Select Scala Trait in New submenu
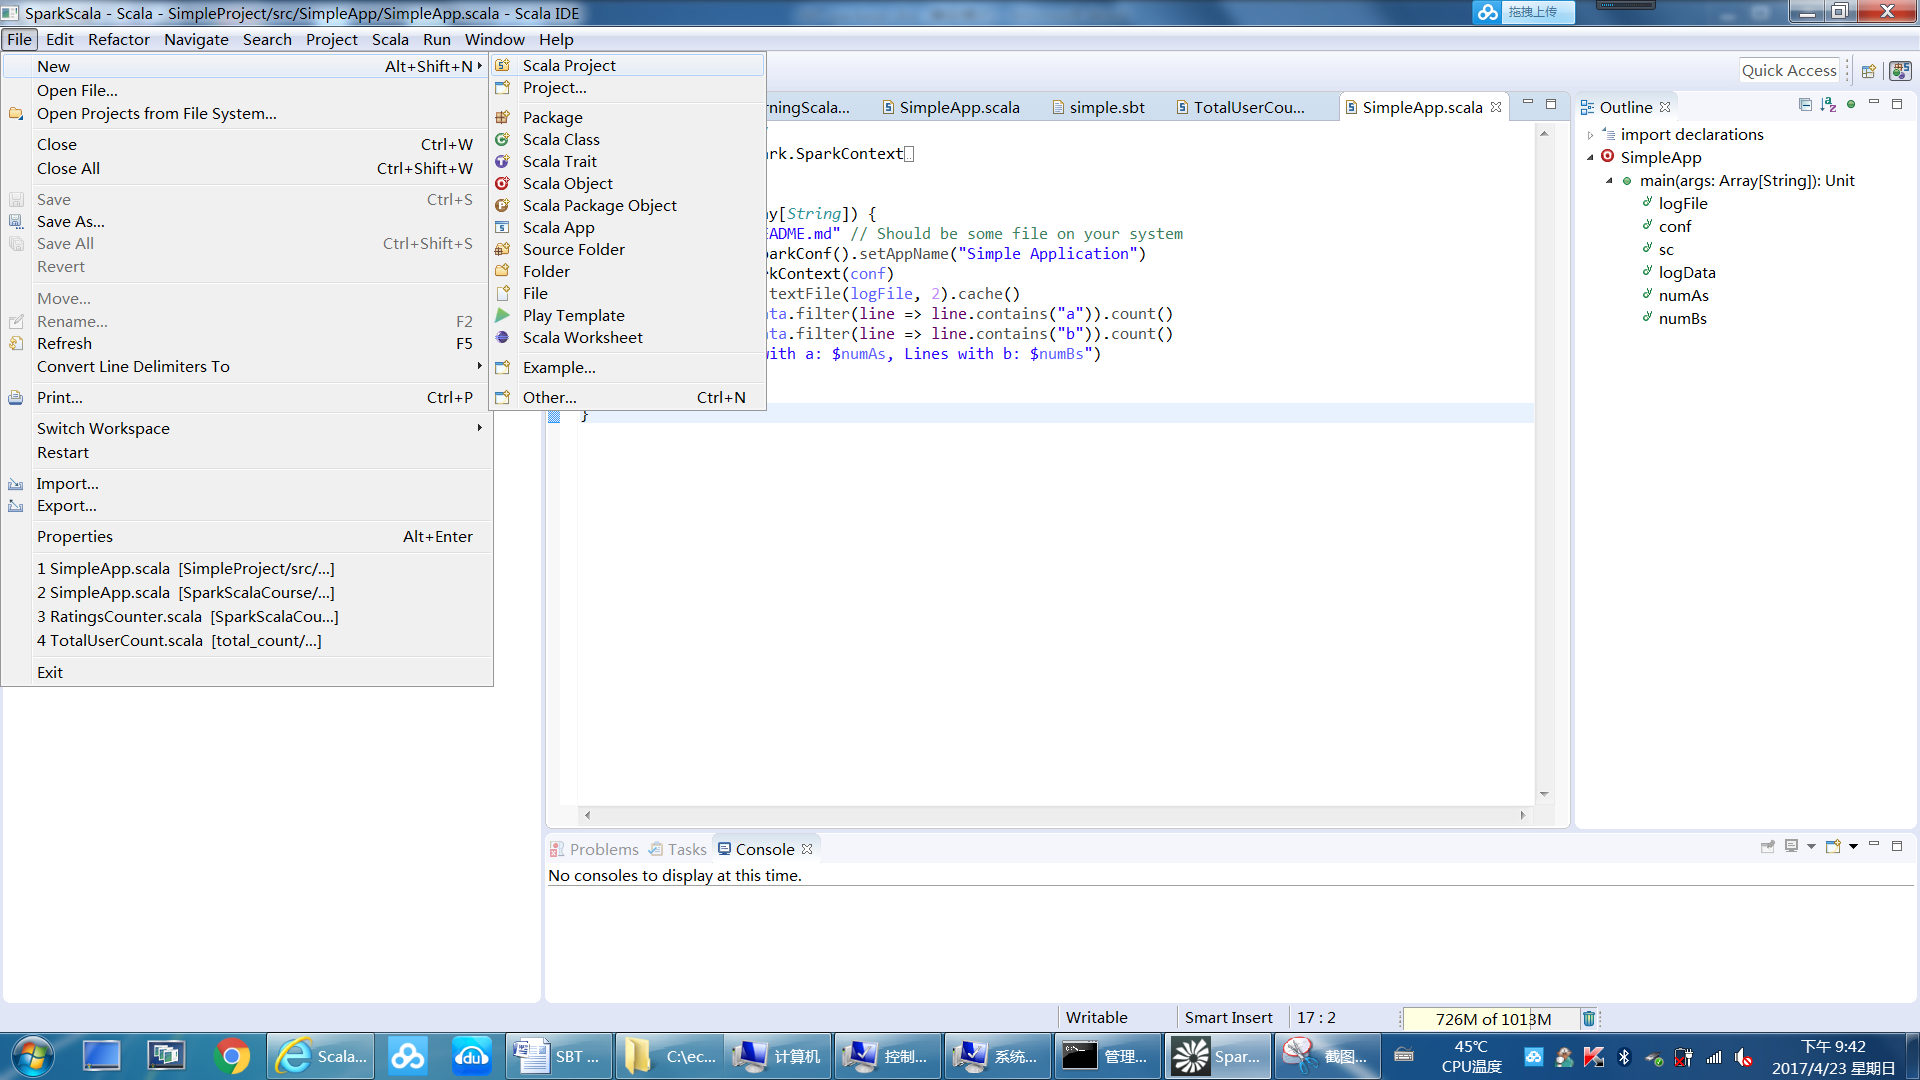 point(628,162)
